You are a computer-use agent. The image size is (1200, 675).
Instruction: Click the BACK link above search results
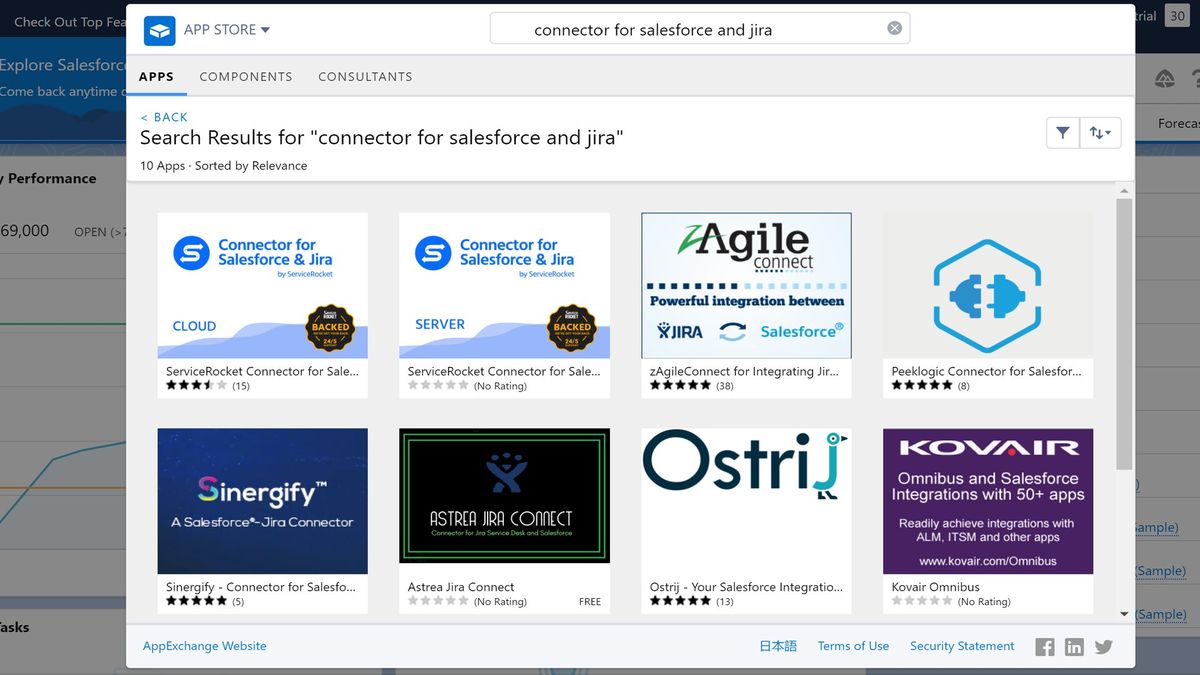pos(164,116)
